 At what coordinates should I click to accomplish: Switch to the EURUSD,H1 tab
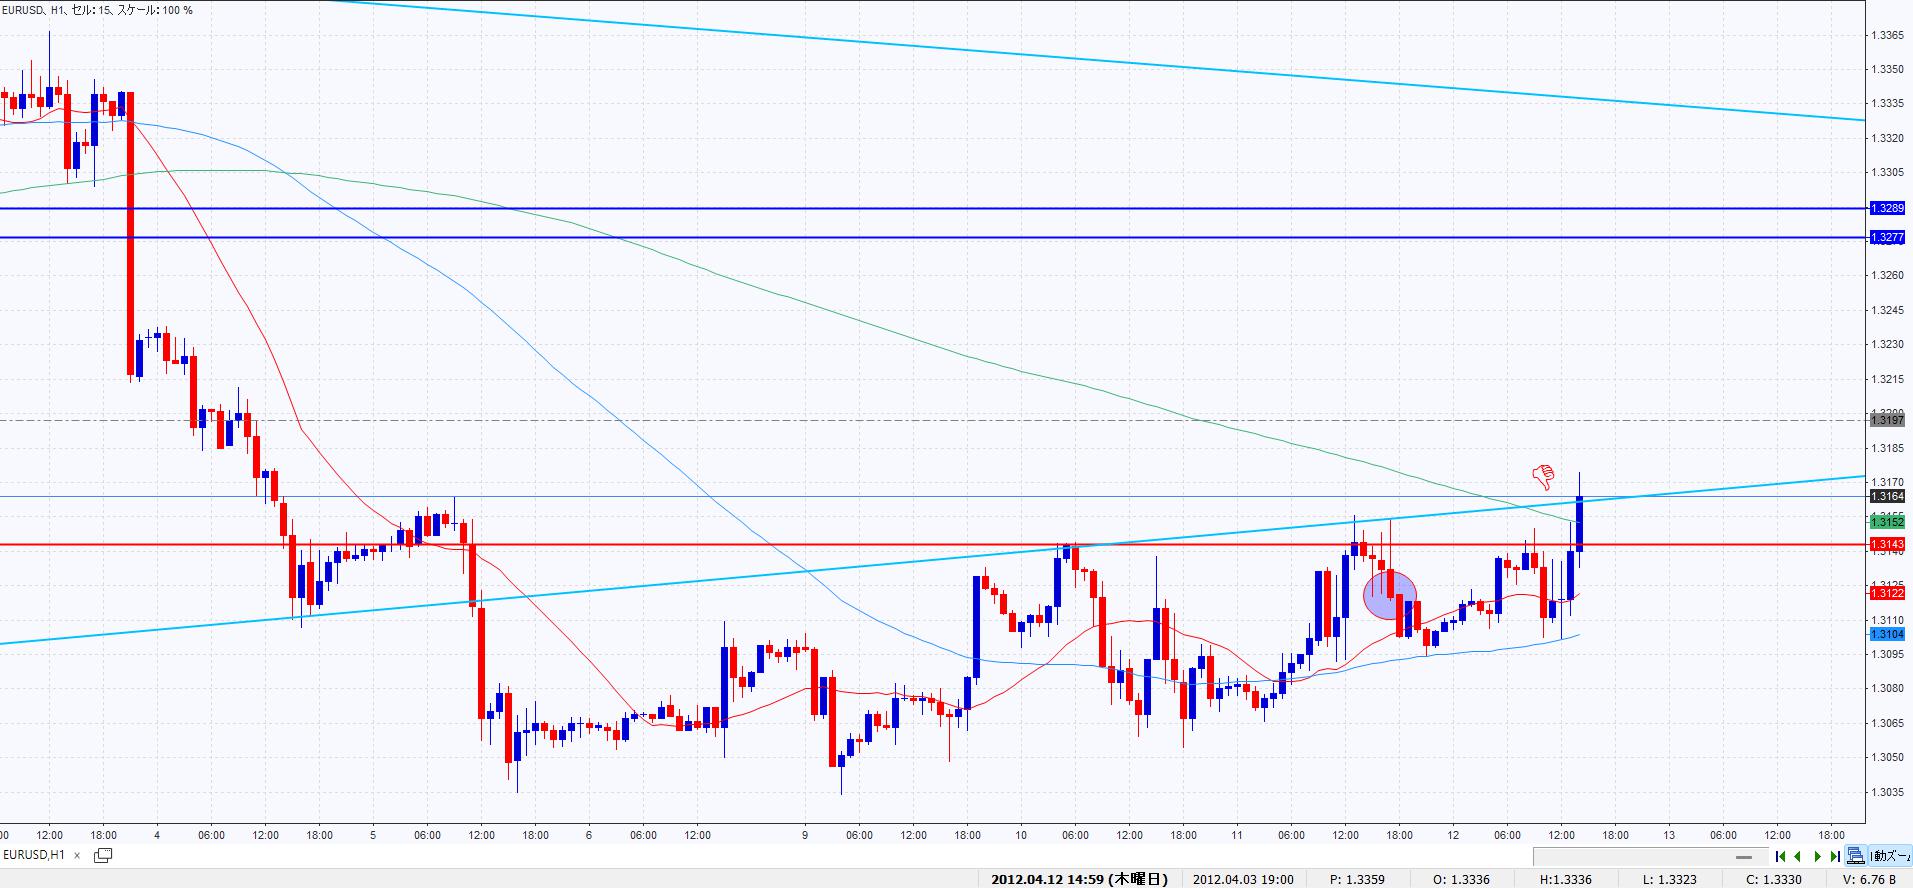35,855
